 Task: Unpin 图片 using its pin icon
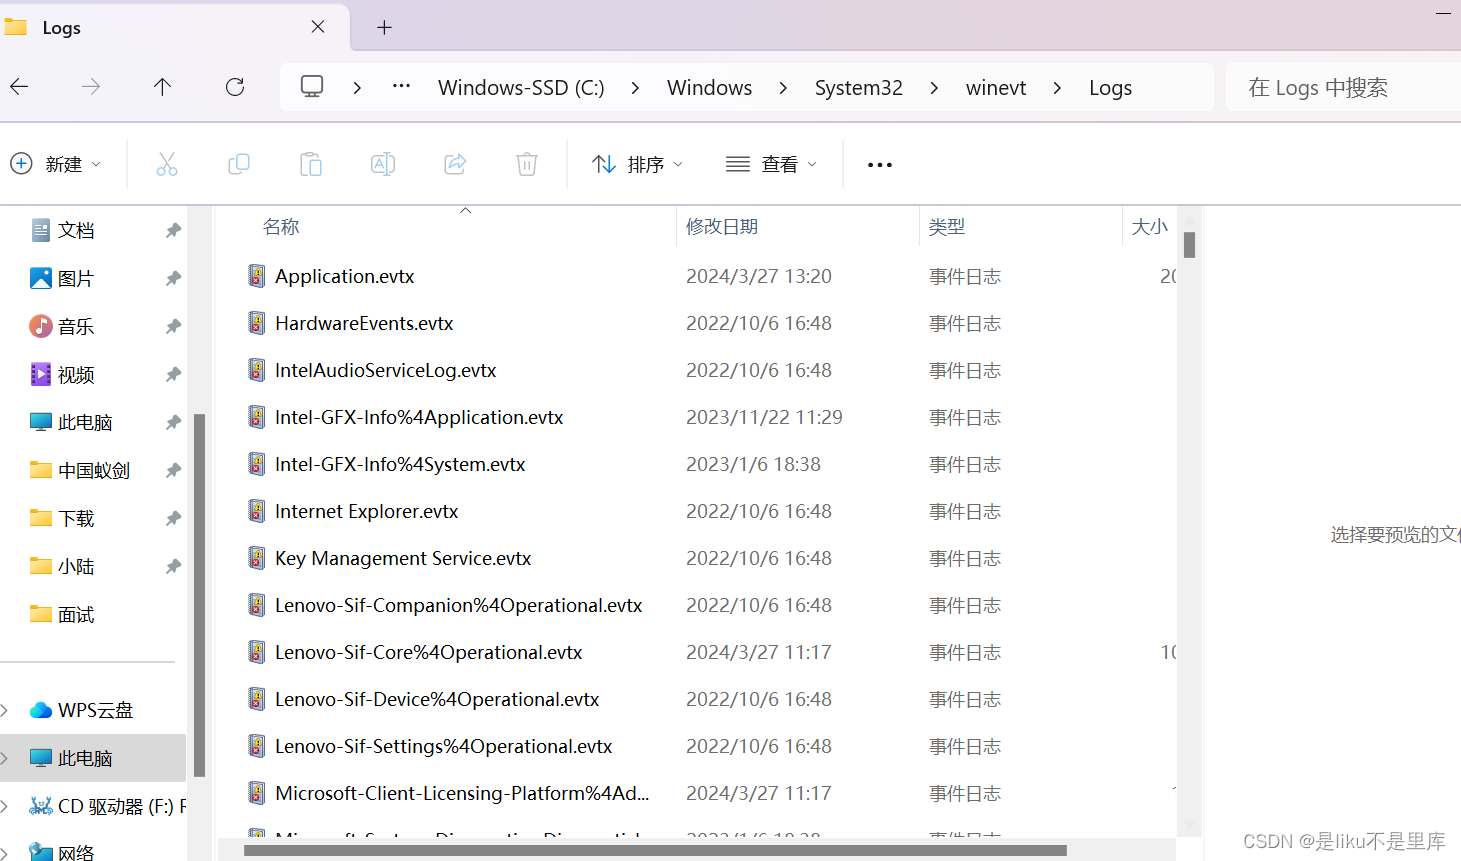(x=173, y=278)
